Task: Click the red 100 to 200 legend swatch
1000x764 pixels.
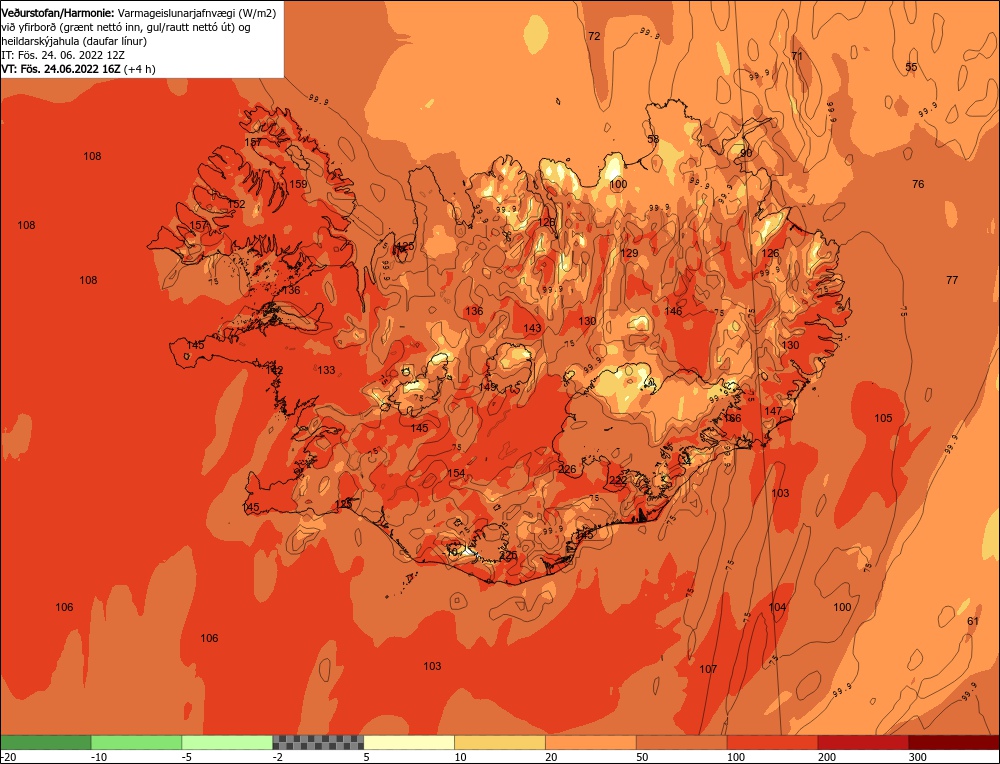Action: tap(772, 742)
